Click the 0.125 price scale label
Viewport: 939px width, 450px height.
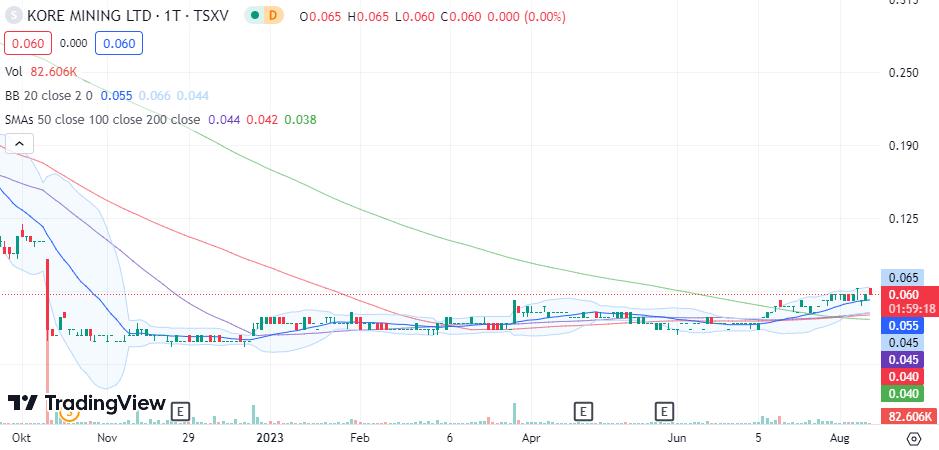click(x=904, y=218)
